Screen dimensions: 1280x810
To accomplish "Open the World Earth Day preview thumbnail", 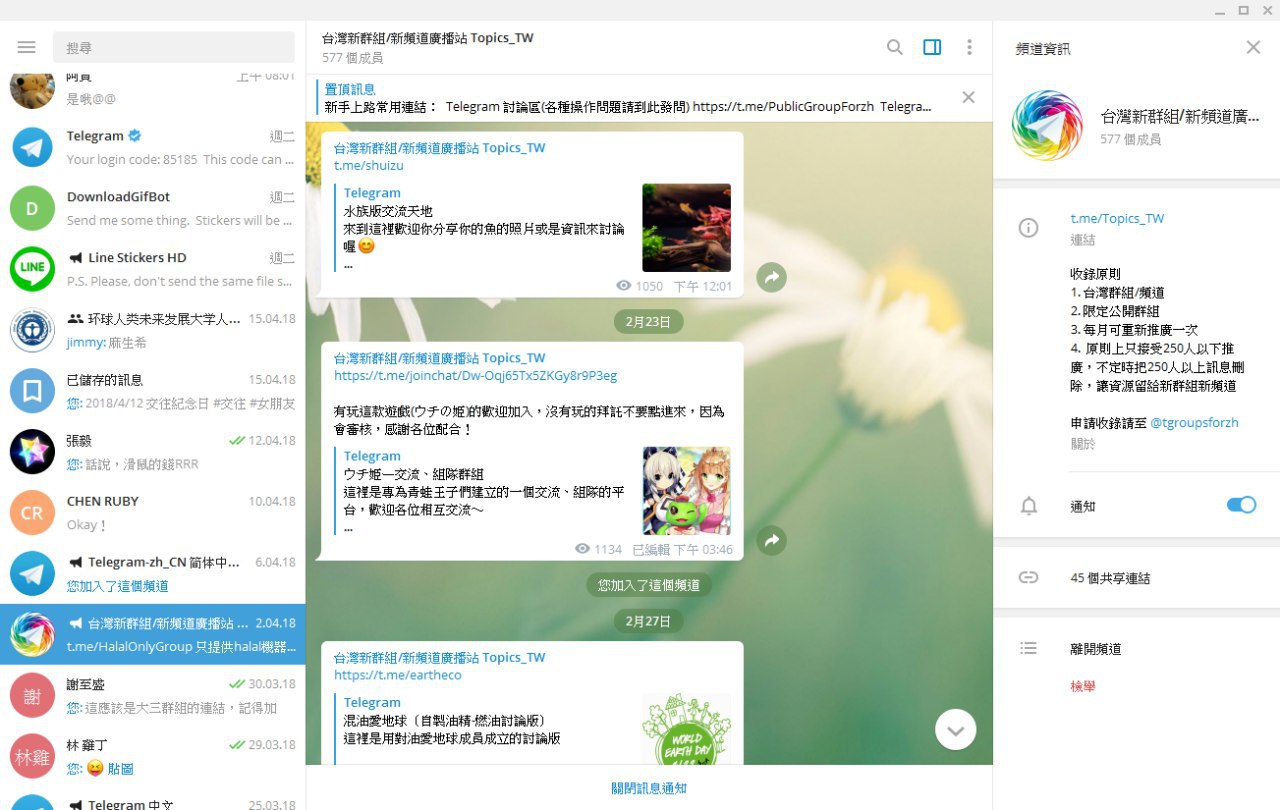I will pyautogui.click(x=686, y=730).
